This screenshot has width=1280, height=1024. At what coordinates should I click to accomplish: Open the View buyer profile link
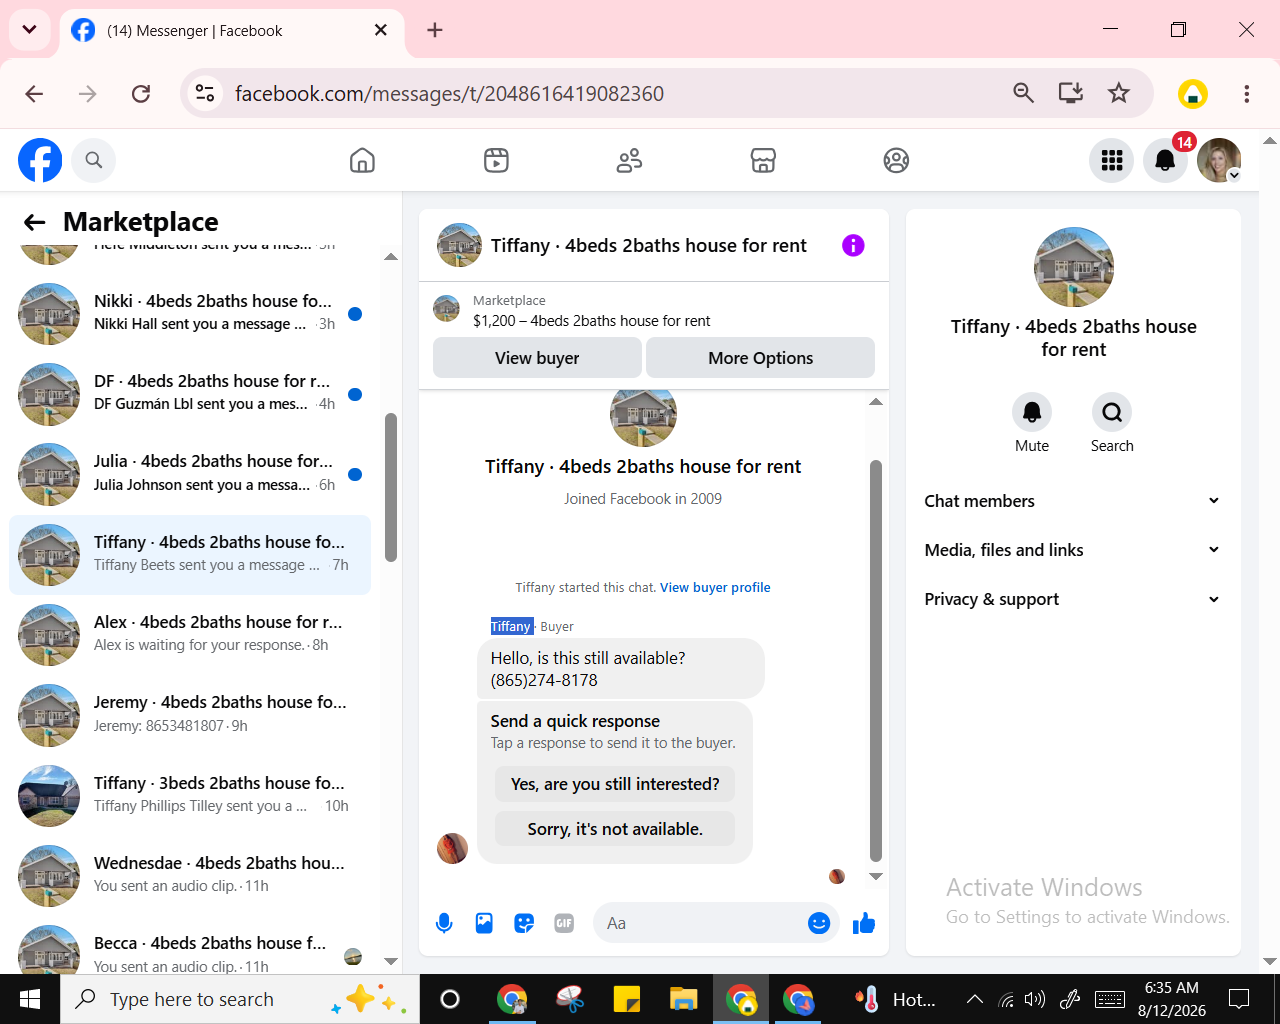[715, 588]
